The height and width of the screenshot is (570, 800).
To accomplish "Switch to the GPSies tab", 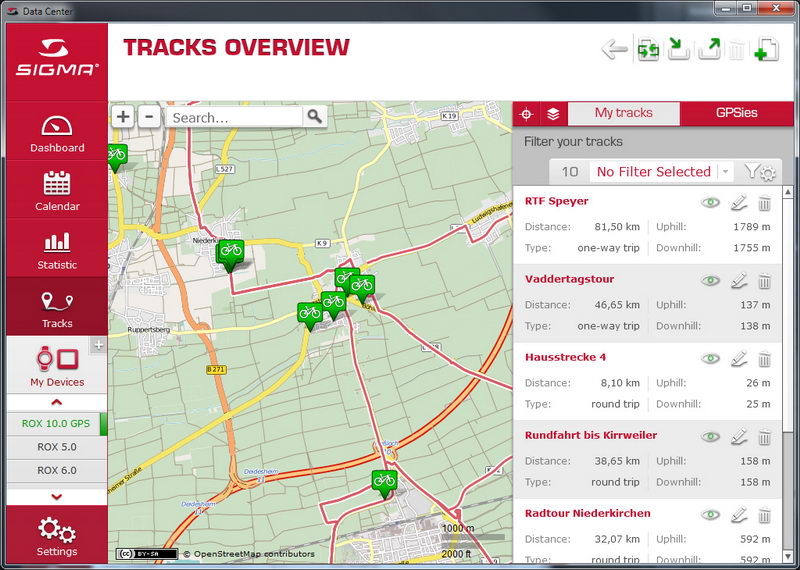I will click(x=736, y=113).
